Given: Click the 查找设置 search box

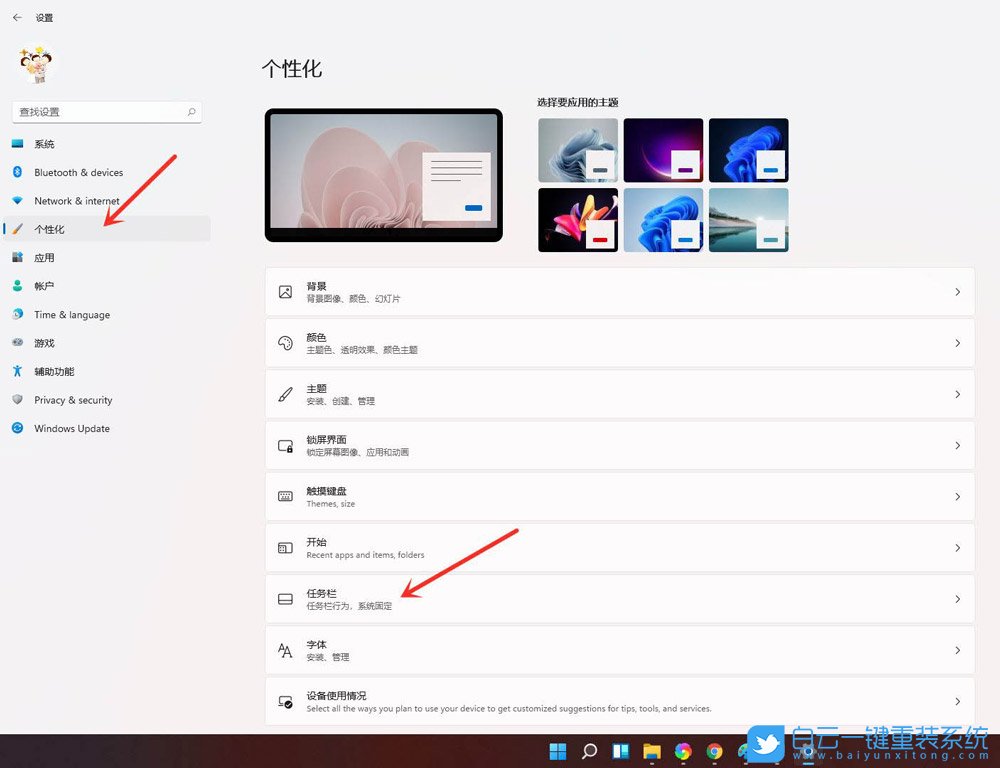Looking at the screenshot, I should 100,111.
